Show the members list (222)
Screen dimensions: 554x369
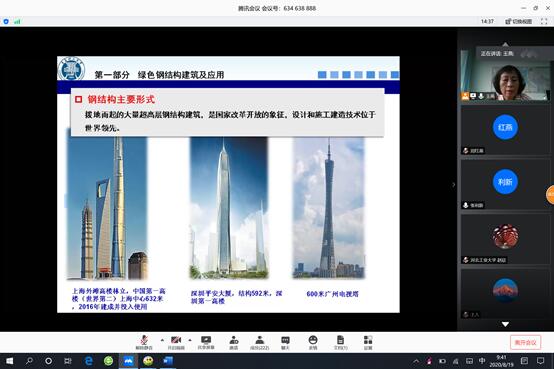tap(260, 342)
